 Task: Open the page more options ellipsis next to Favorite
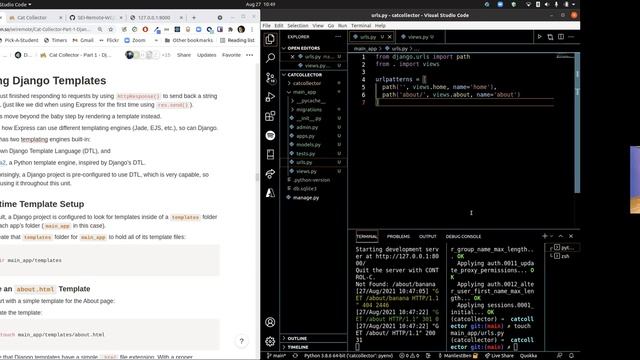(x=250, y=55)
